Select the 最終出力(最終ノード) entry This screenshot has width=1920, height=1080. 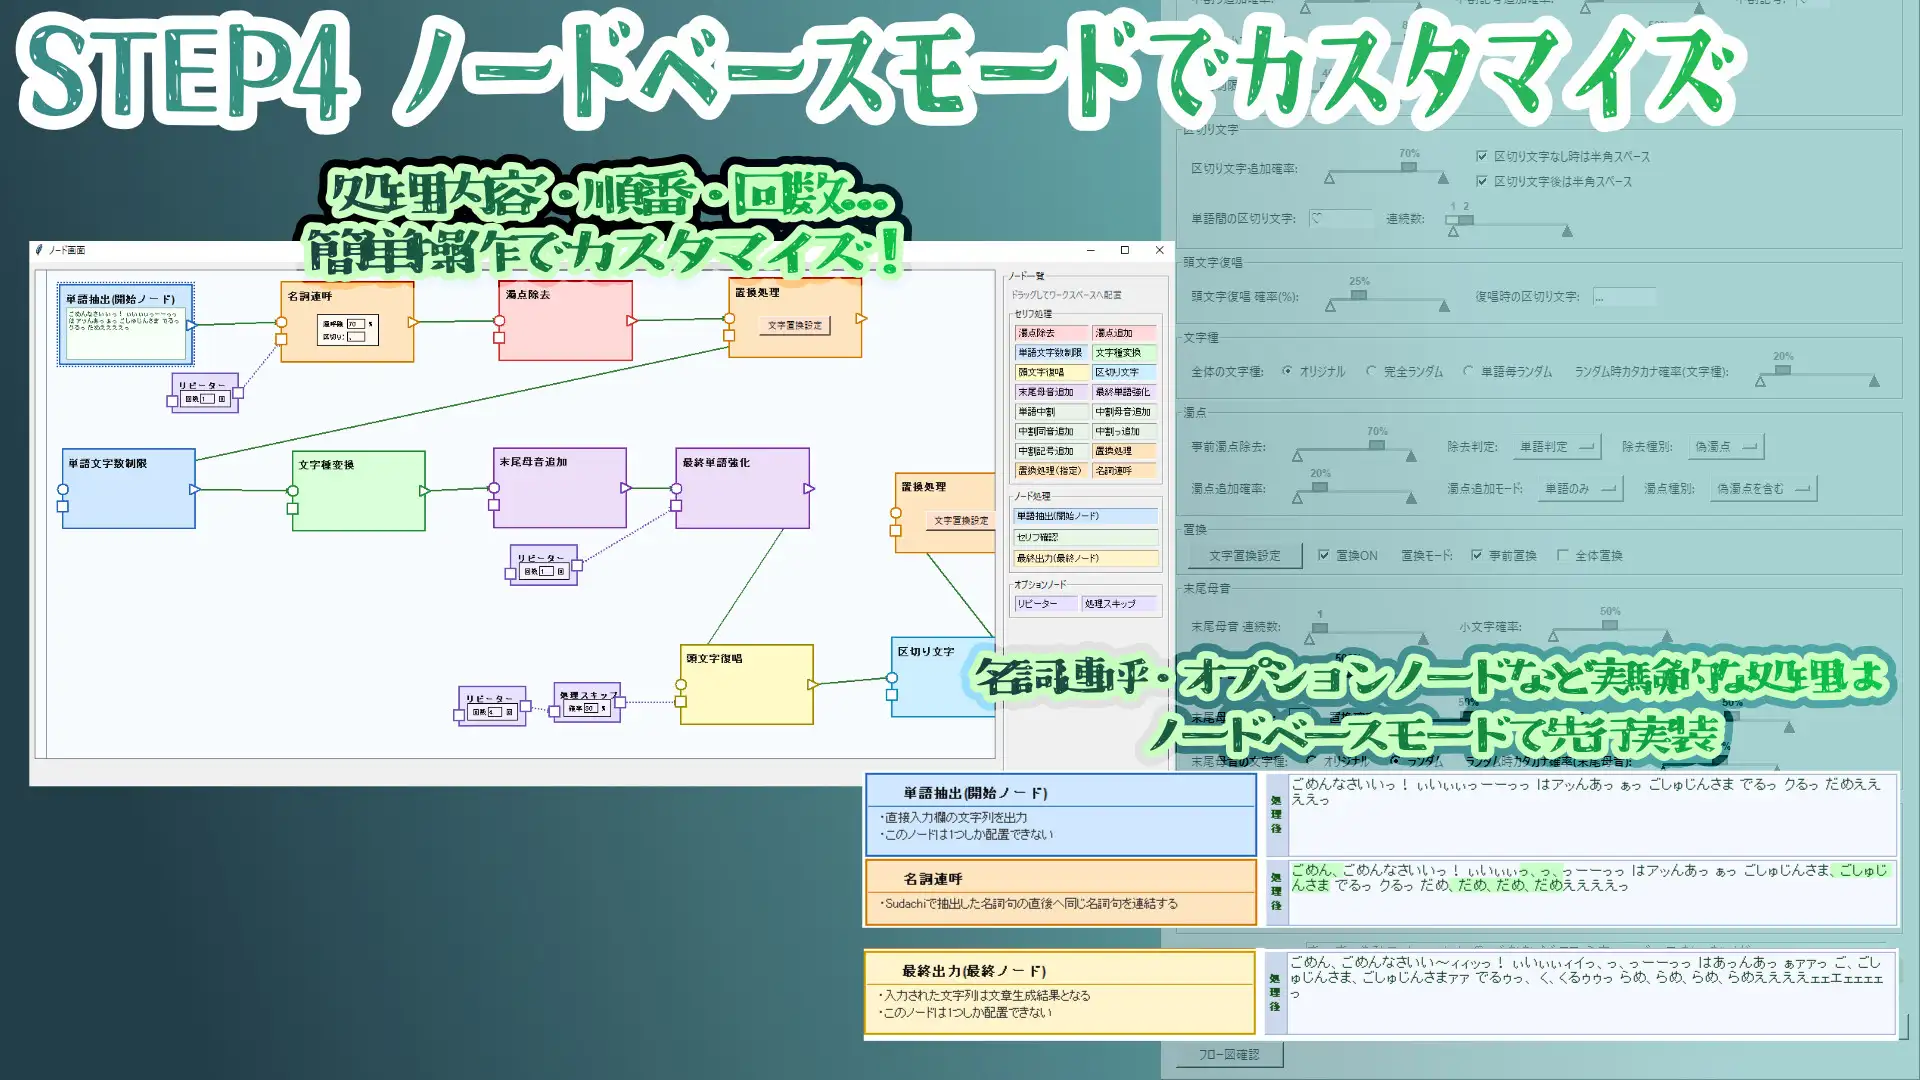tap(1085, 559)
